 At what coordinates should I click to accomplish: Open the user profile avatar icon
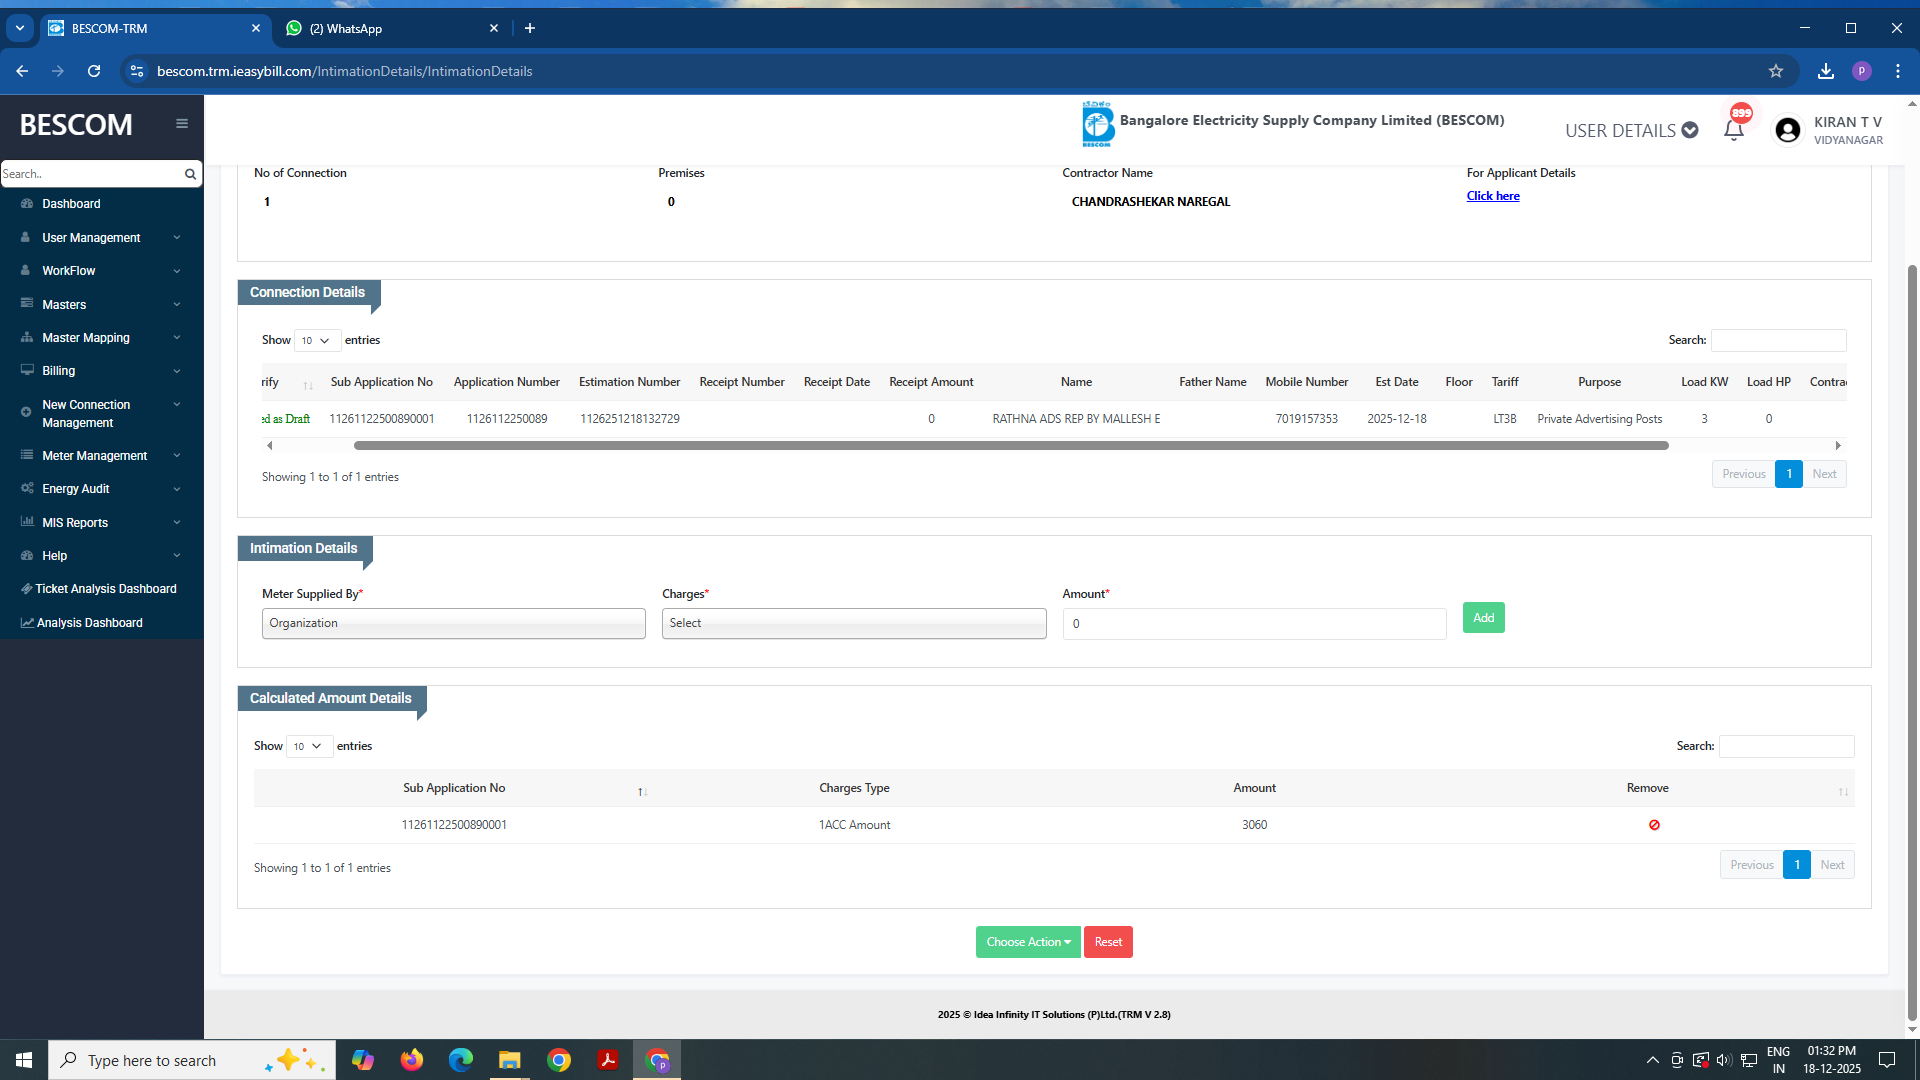[1787, 130]
